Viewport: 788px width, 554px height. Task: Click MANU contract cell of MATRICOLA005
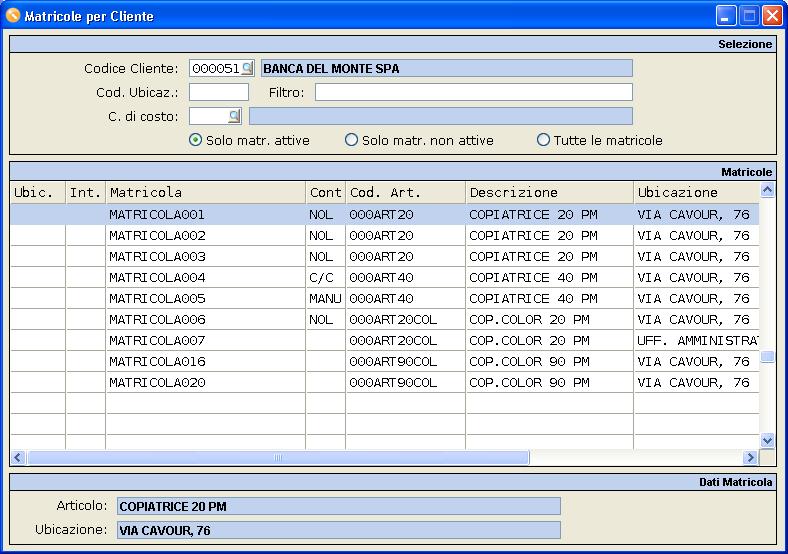pyautogui.click(x=326, y=299)
